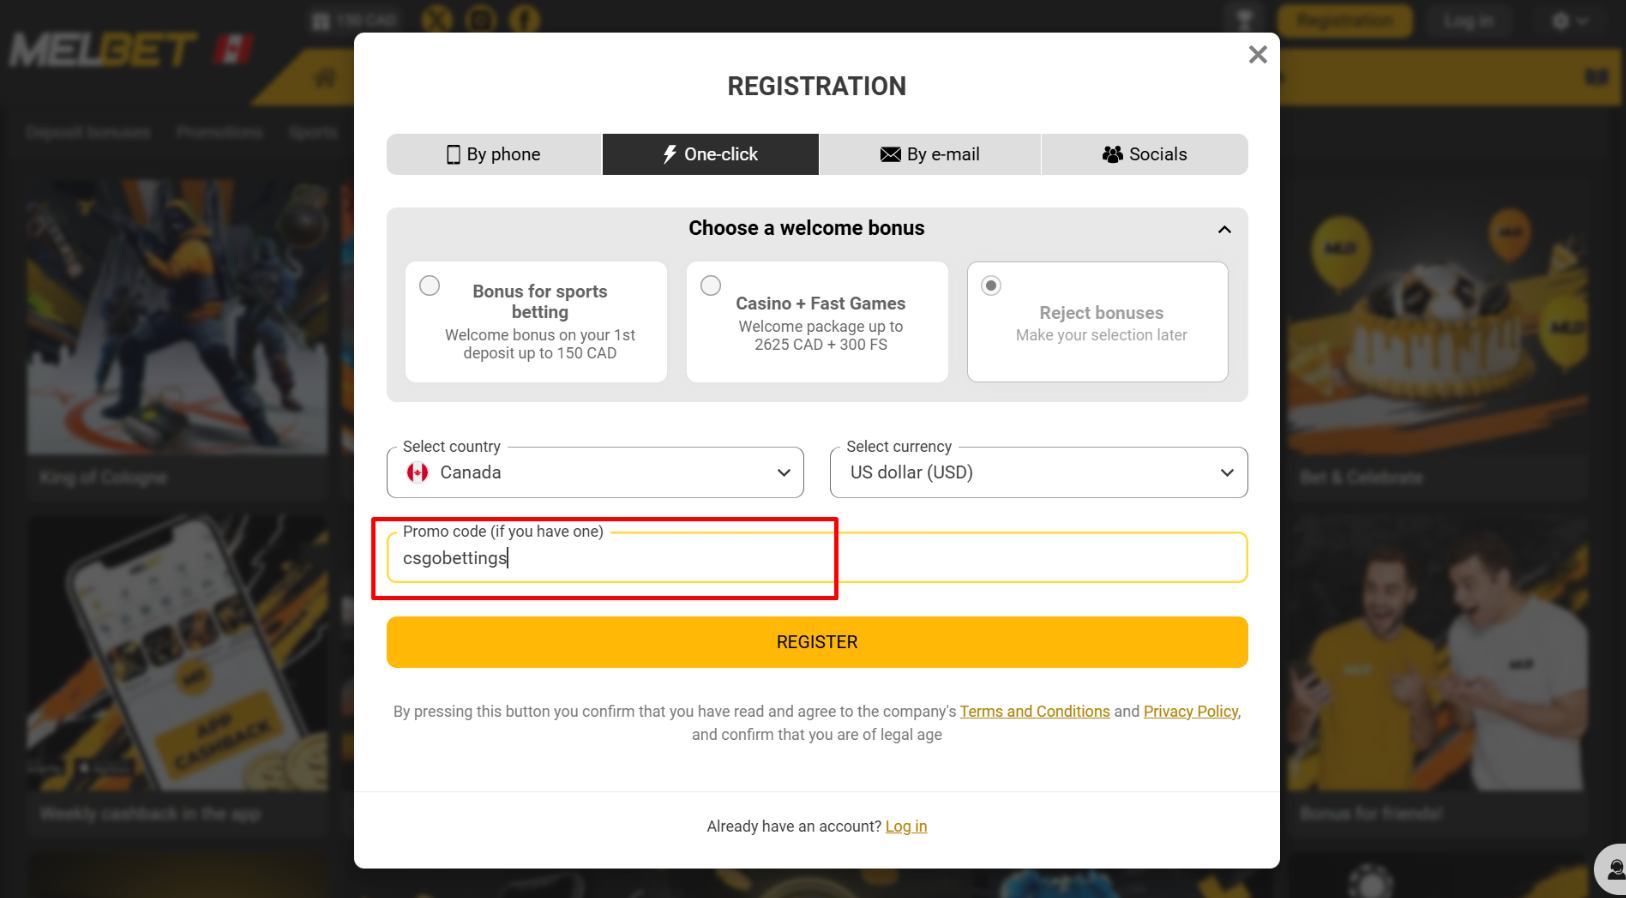Image resolution: width=1626 pixels, height=898 pixels.
Task: Select the Reject bonuses radio button
Action: 991,286
